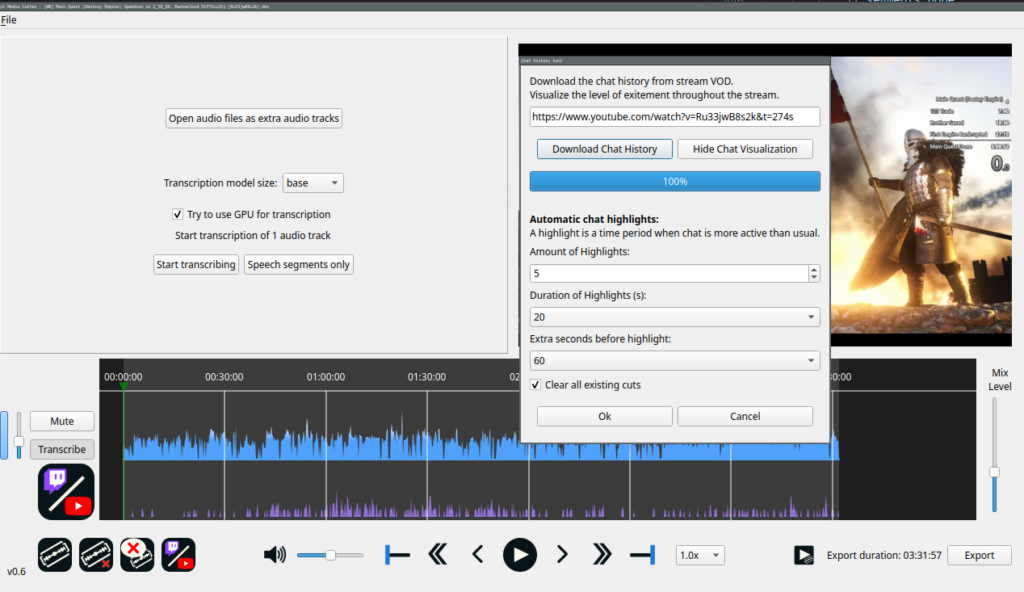Jump back with the double left chevron

[437, 555]
